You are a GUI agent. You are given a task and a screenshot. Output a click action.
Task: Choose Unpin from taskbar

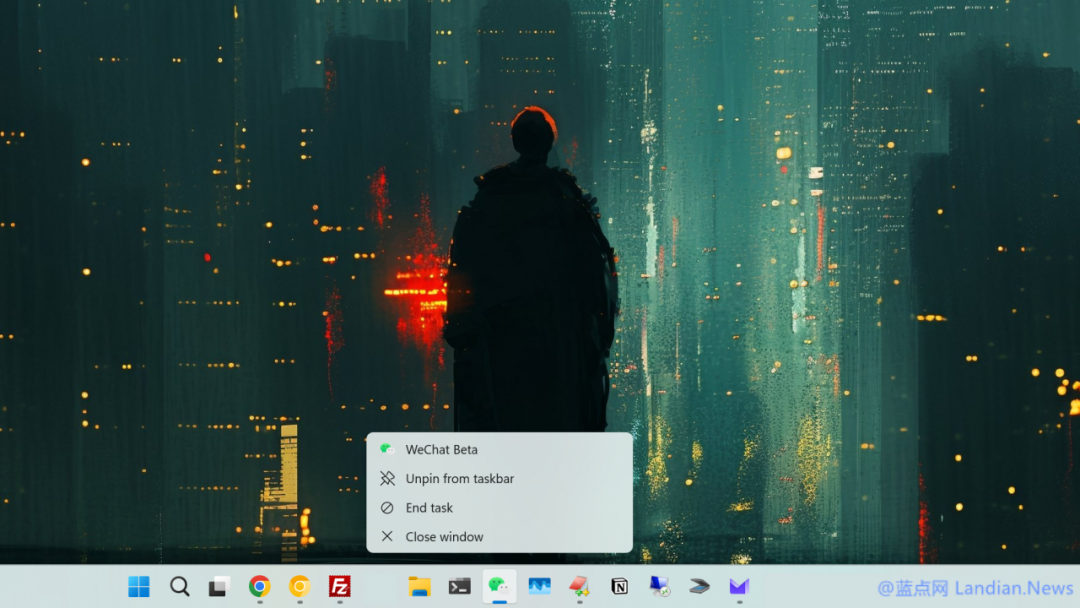click(499, 479)
